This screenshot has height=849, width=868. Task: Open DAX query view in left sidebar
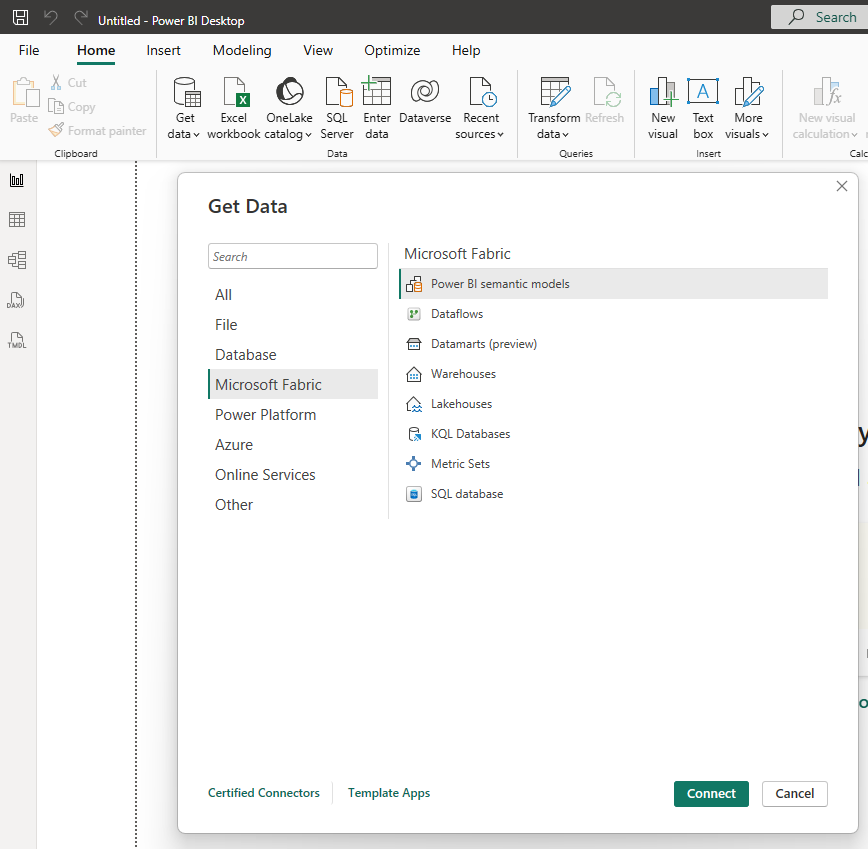coord(16,300)
